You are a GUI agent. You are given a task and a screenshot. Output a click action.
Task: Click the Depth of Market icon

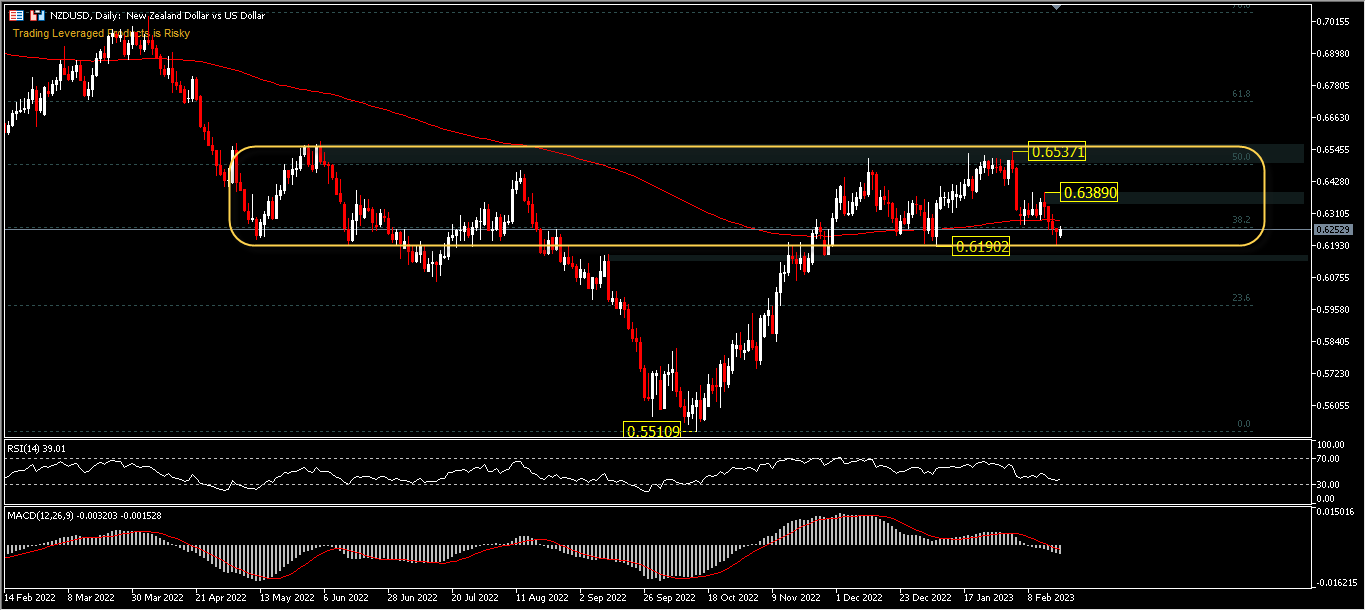37,16
